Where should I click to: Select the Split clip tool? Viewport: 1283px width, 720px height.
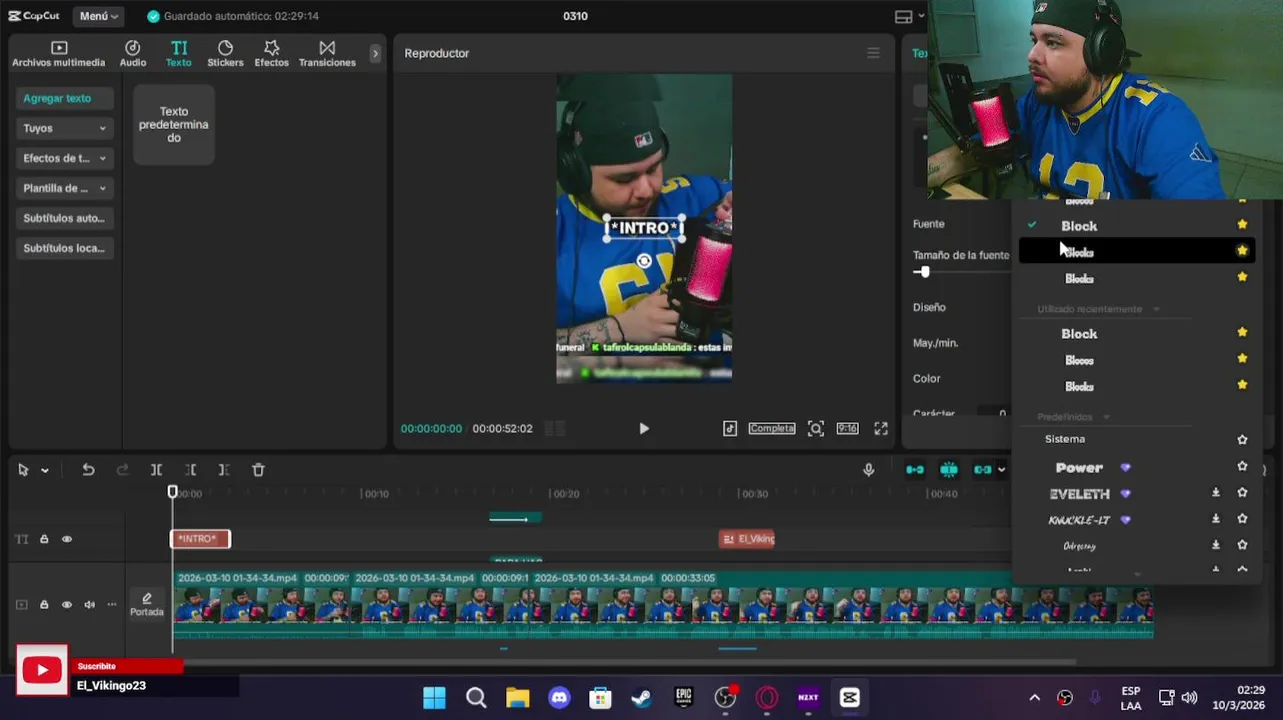(156, 470)
